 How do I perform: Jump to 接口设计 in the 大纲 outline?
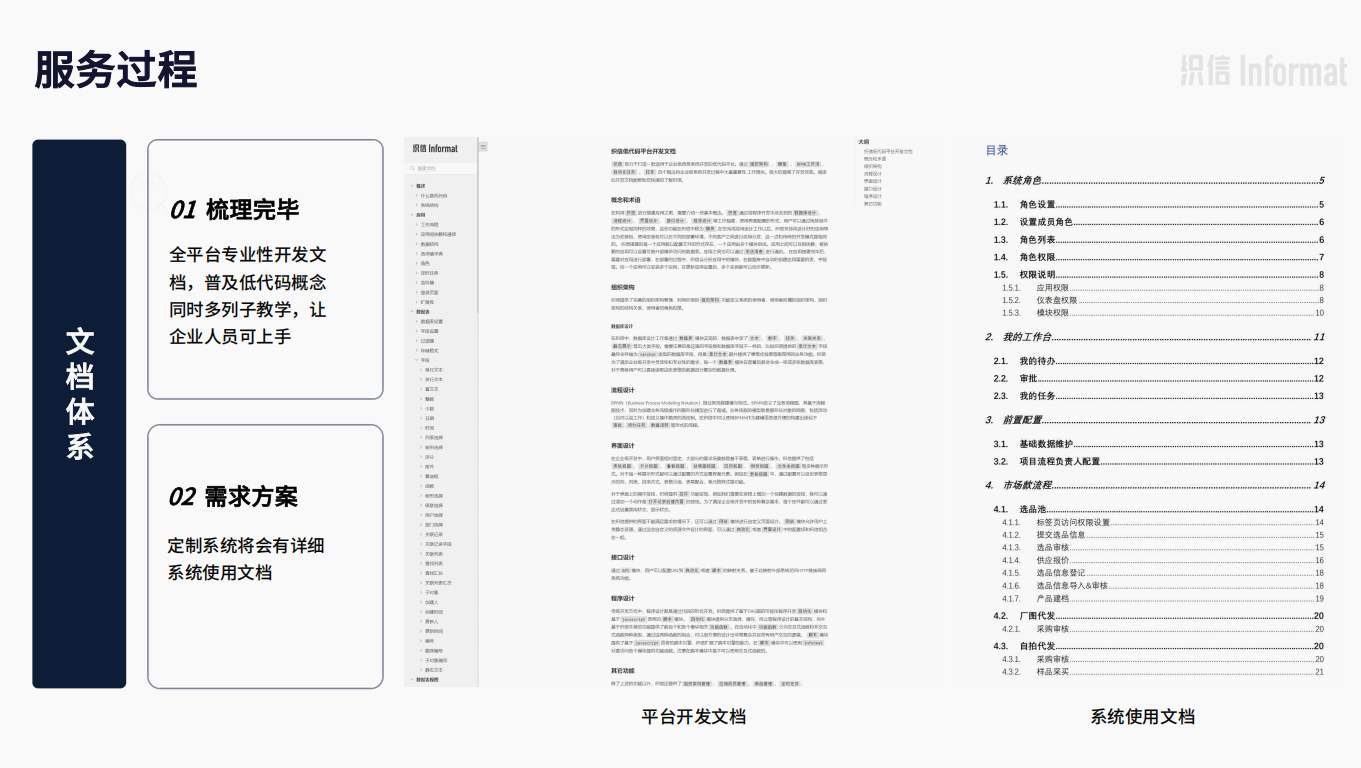[x=872, y=188]
